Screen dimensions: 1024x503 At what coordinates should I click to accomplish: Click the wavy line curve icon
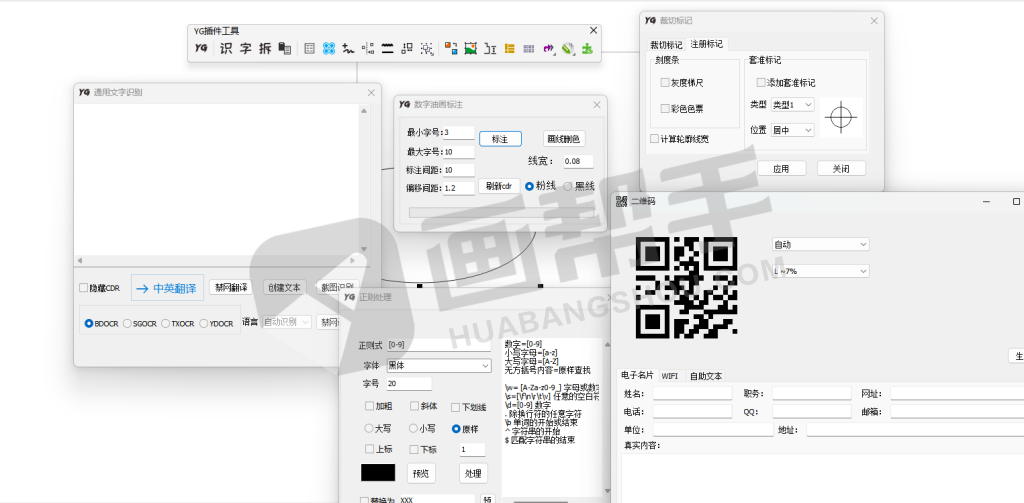349,48
